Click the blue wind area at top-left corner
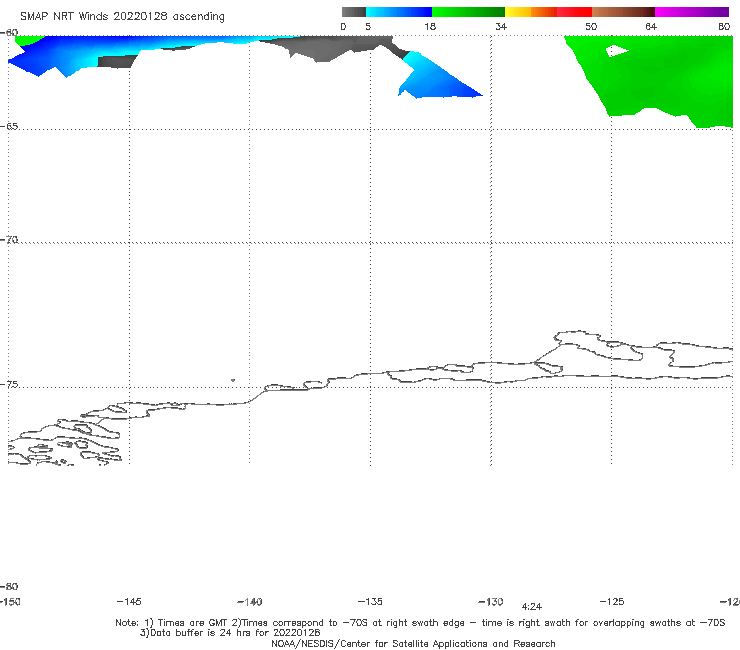Screen dimensions: 740x650 52,57
